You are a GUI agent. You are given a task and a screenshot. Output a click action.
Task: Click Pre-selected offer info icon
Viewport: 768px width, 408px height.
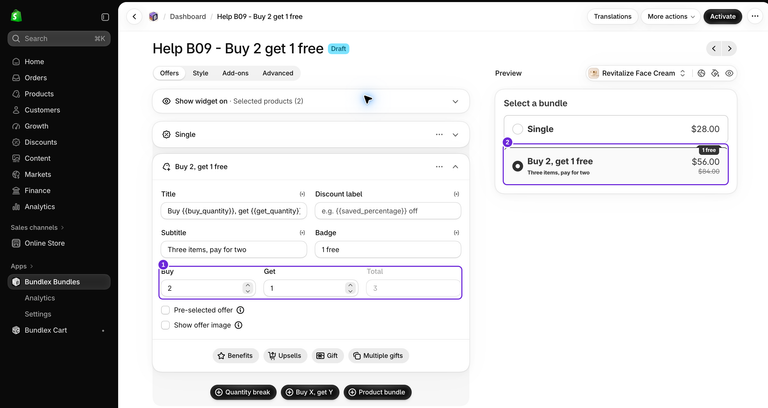pos(240,310)
